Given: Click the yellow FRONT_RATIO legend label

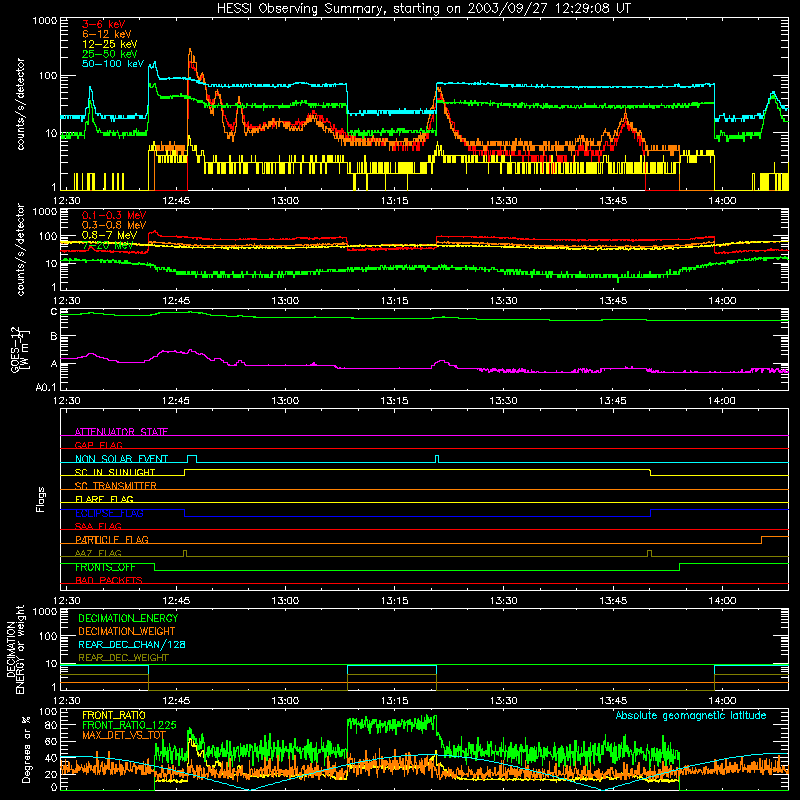Looking at the screenshot, I should coord(114,715).
